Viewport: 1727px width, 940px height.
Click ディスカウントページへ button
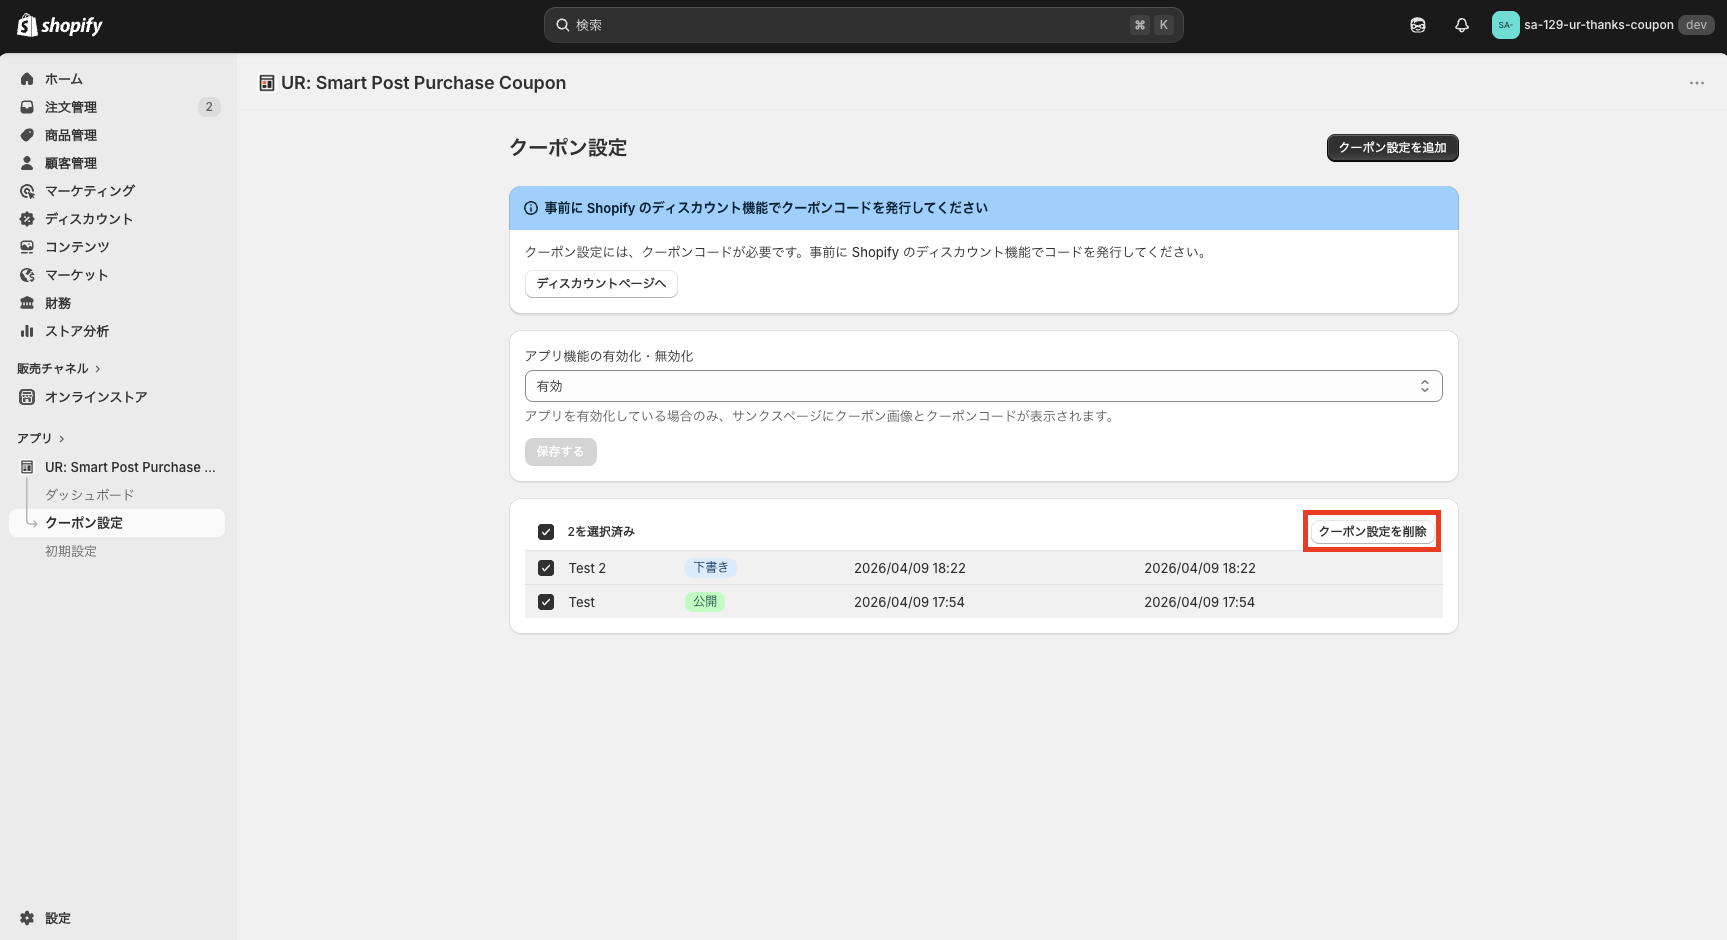click(601, 284)
